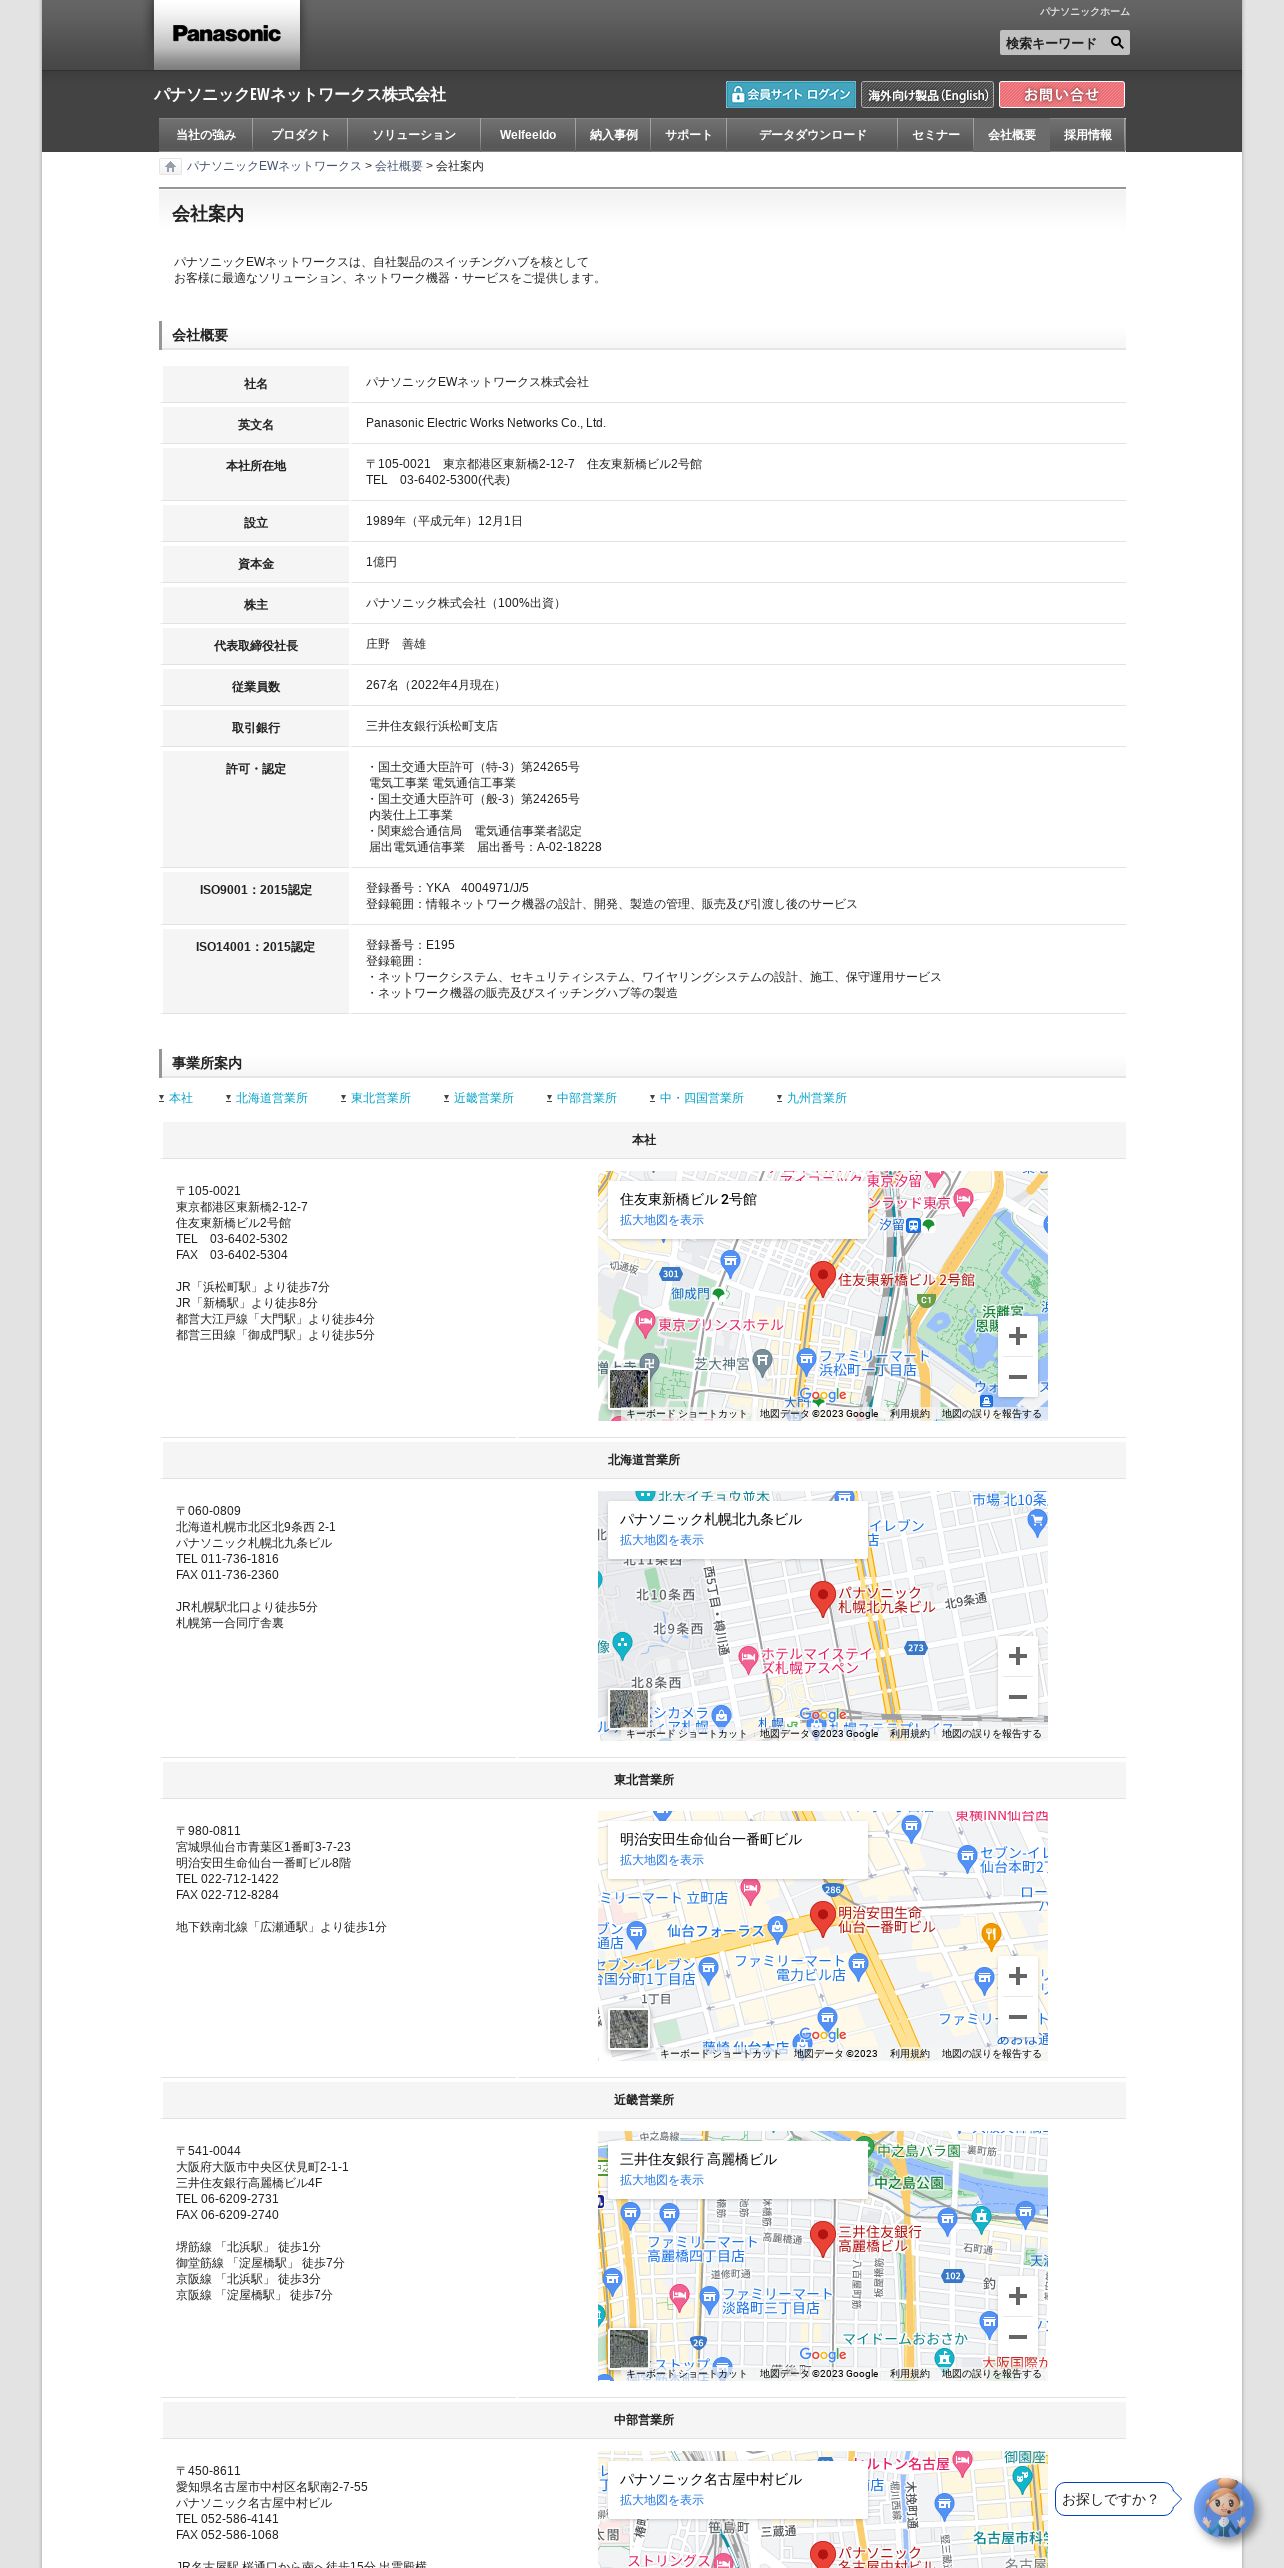Screen dimensions: 1284x2568
Task: Open the 当社の強み menu
Action: pyautogui.click(x=206, y=135)
